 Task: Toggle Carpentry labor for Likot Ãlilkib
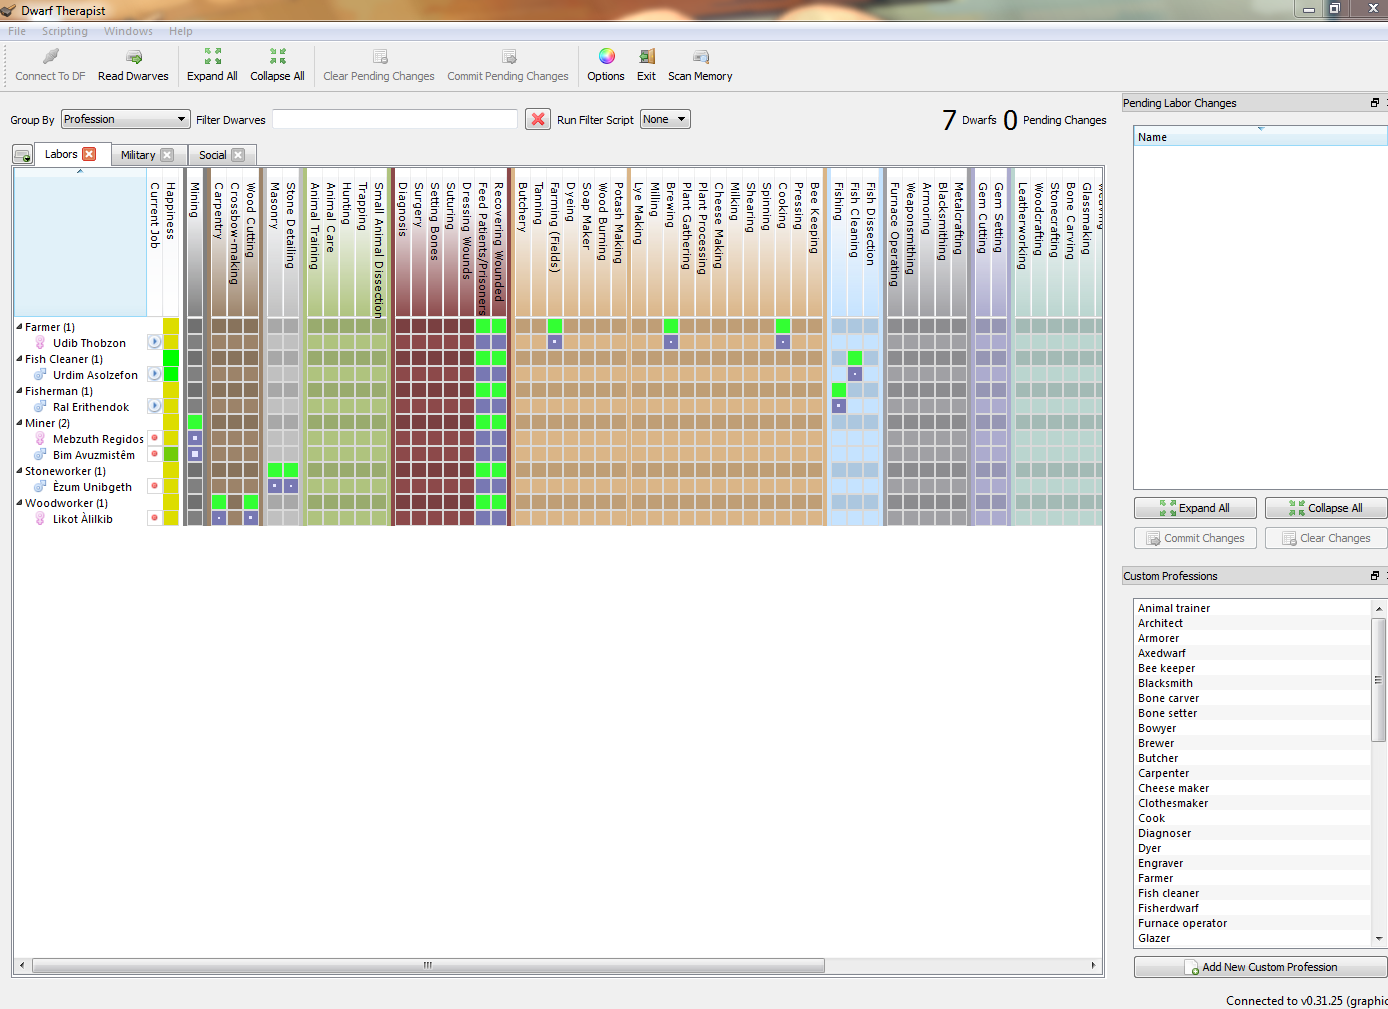pos(219,518)
